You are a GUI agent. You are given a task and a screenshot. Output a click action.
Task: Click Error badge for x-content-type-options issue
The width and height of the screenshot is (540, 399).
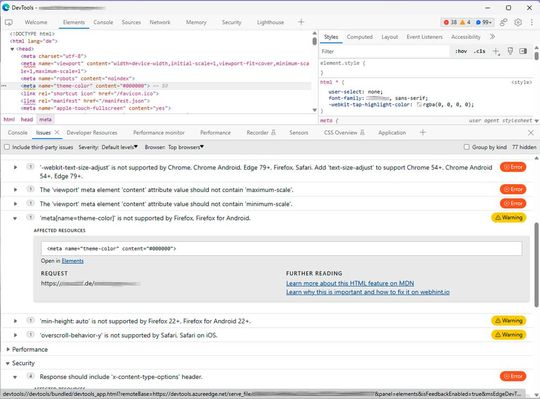[x=513, y=376]
